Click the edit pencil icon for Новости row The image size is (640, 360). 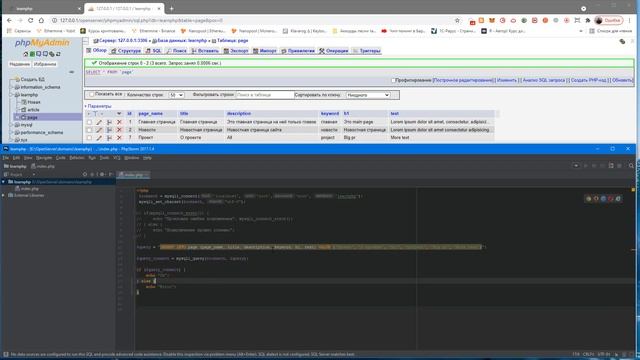coord(99,130)
